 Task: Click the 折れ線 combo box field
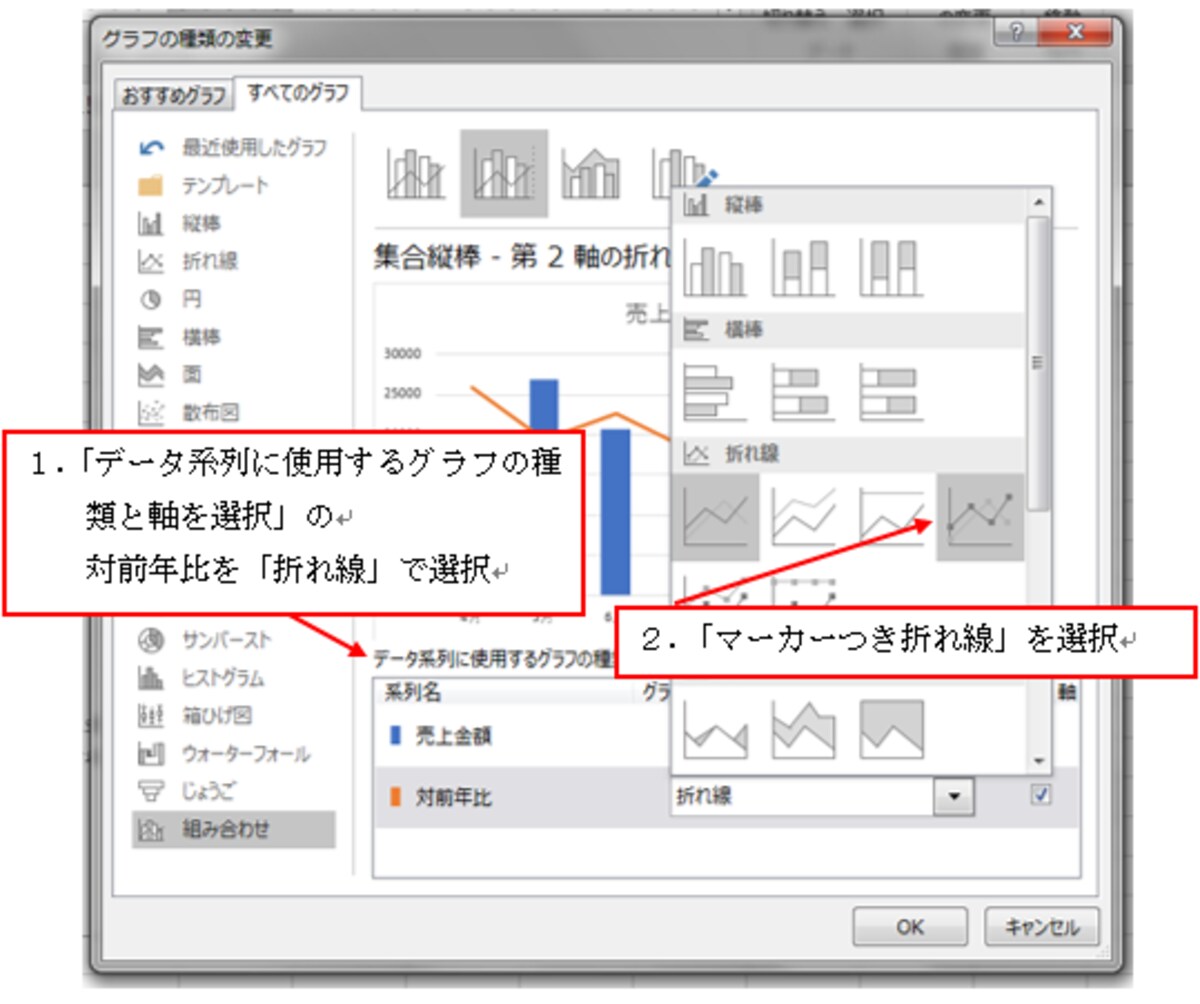pyautogui.click(x=802, y=796)
